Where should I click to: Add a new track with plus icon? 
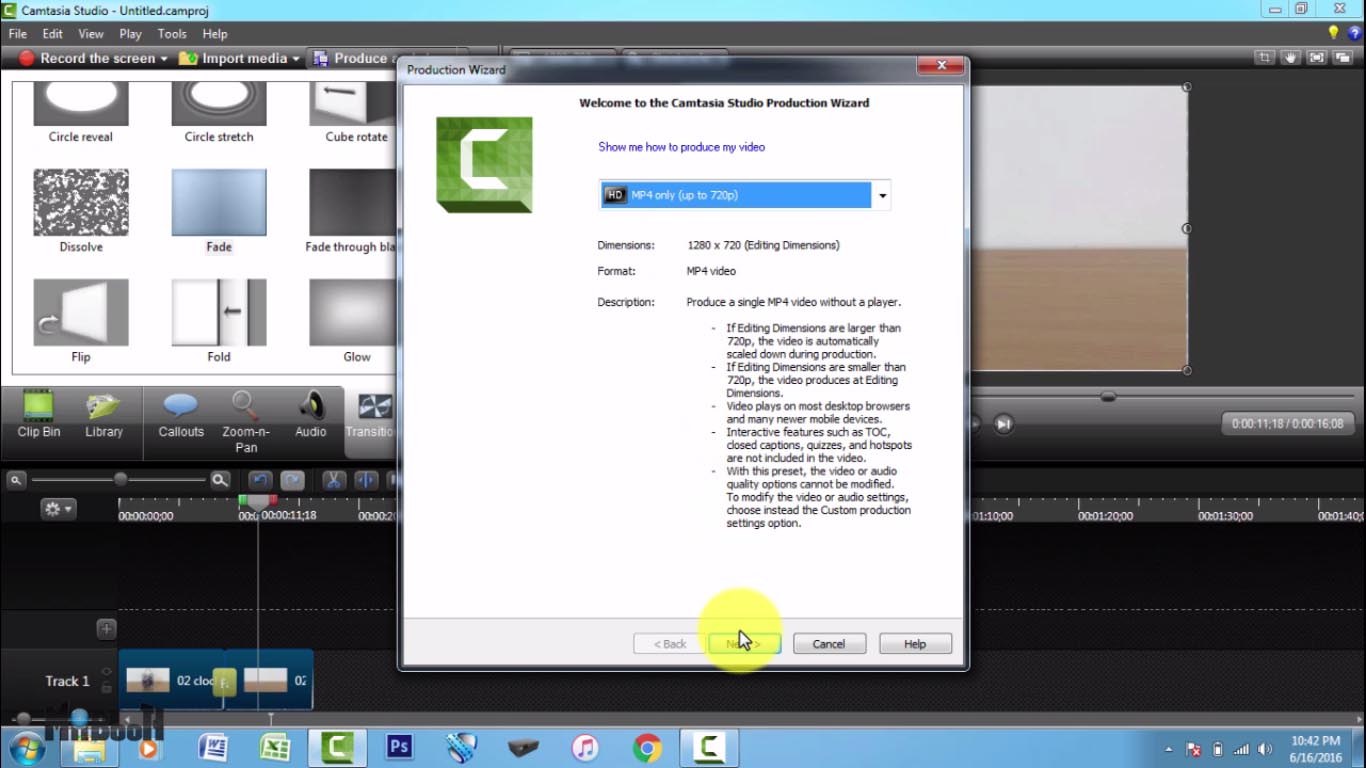pyautogui.click(x=106, y=629)
